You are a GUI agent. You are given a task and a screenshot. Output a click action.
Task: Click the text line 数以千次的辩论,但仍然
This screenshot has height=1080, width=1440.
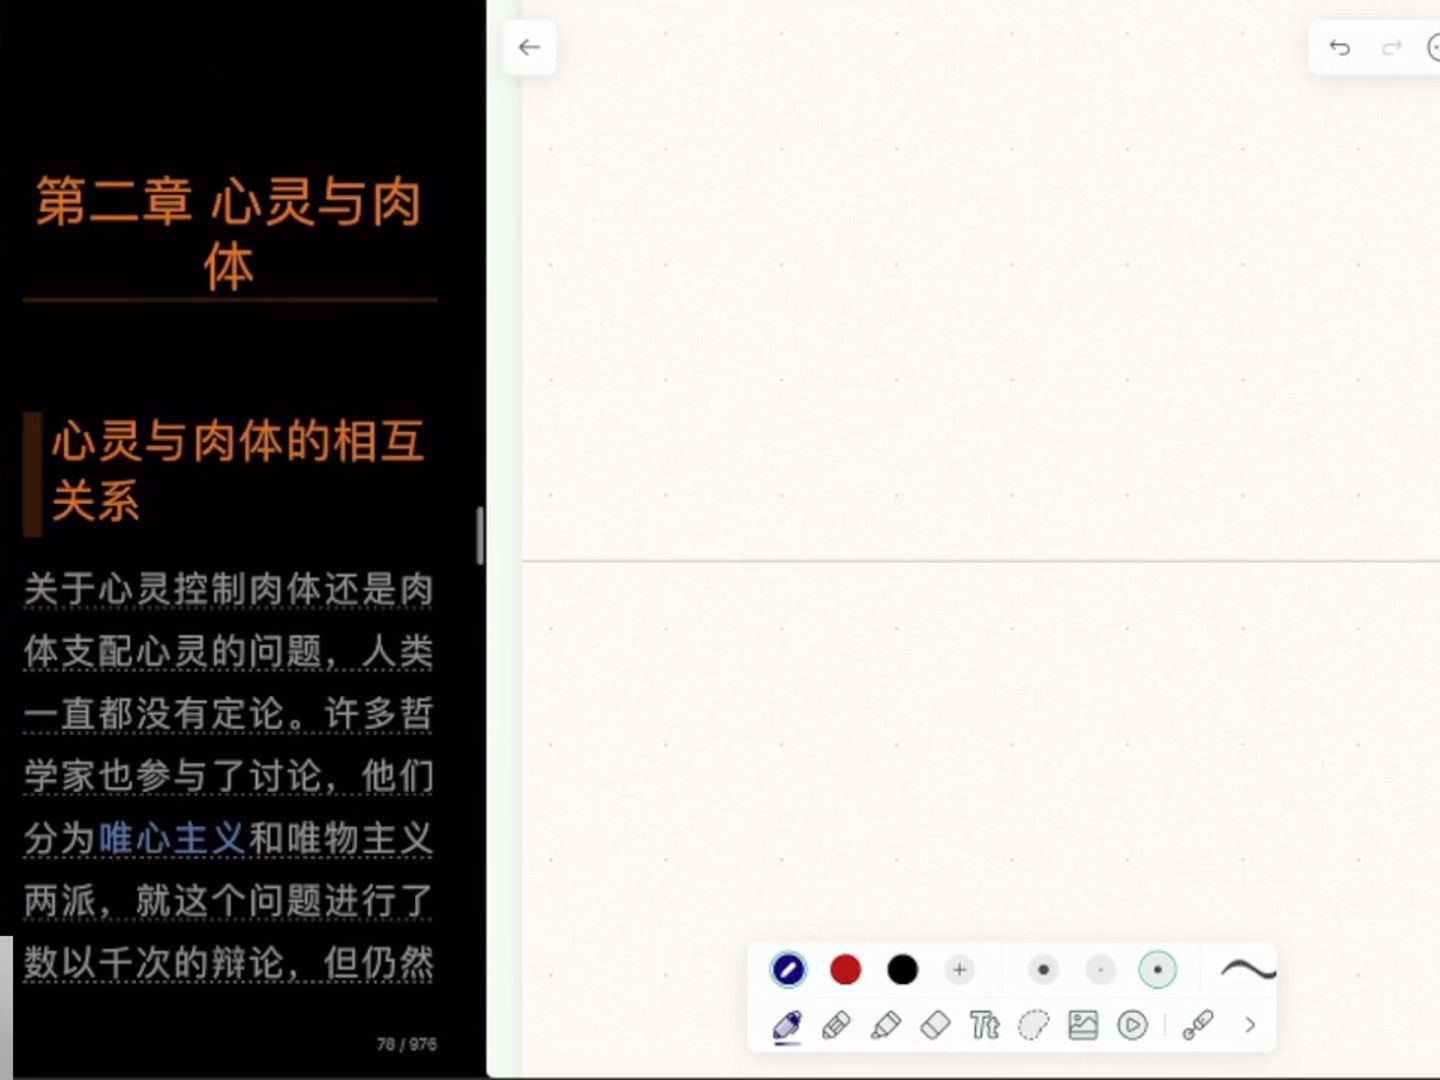coord(229,963)
